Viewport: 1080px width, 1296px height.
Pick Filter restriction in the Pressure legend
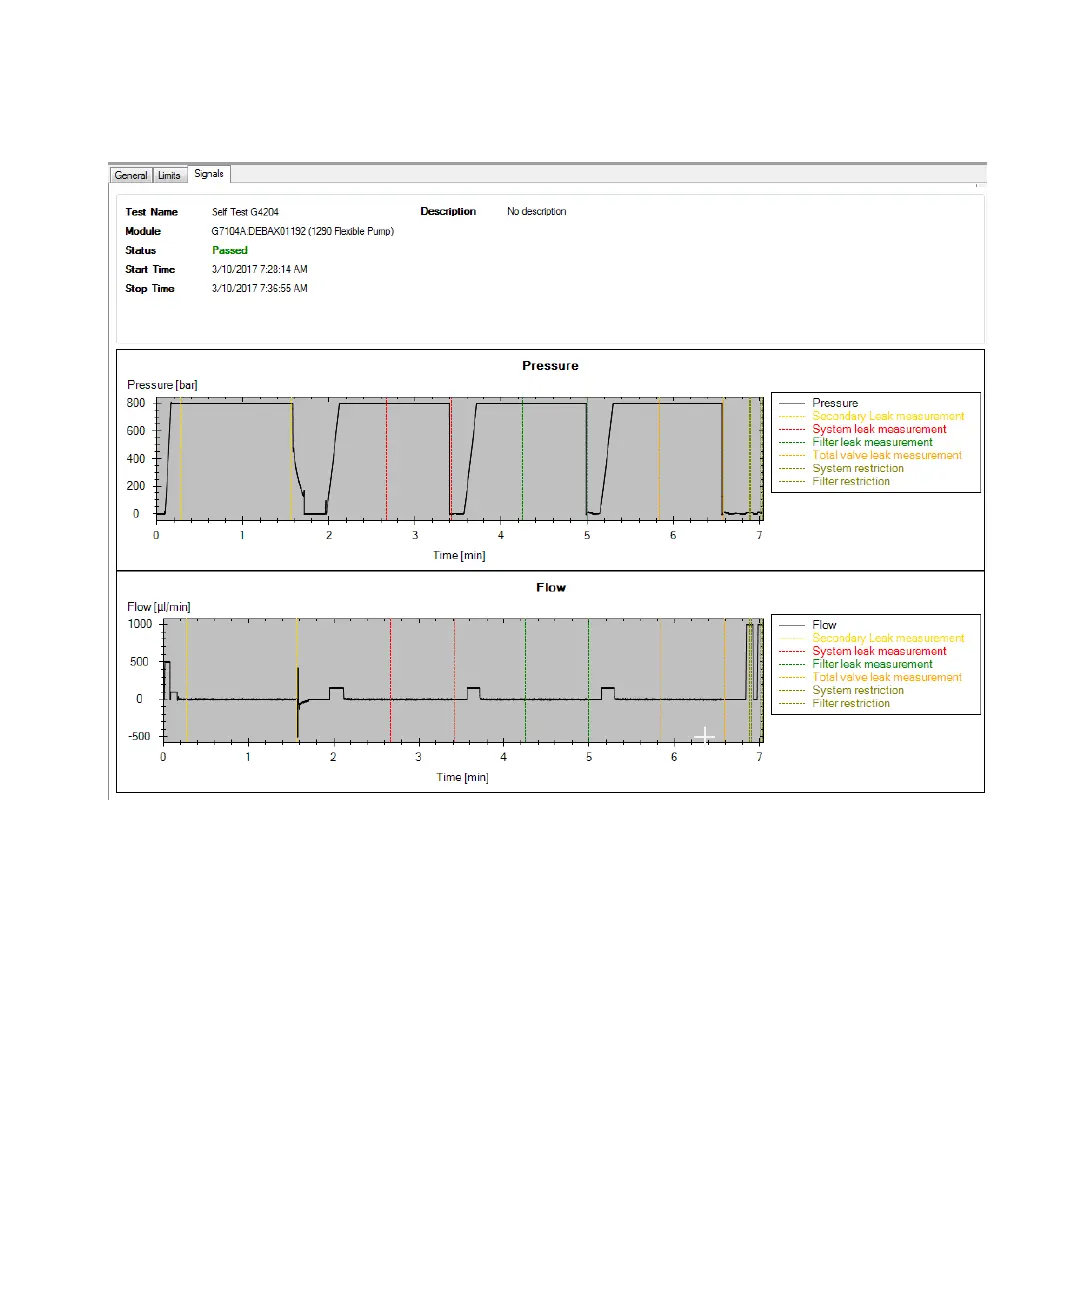pos(850,481)
